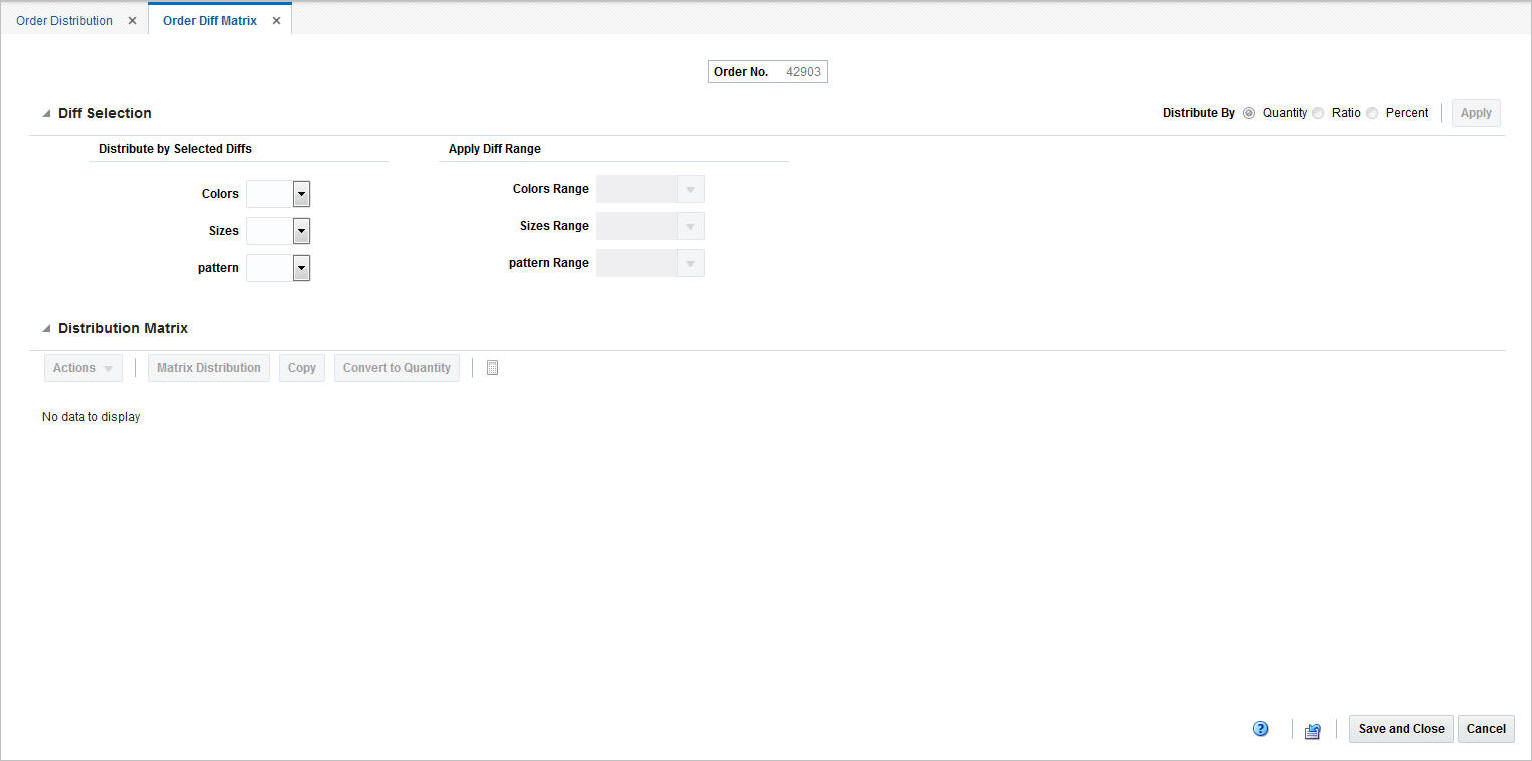Select the Percent distribute option
The height and width of the screenshot is (761, 1532).
(x=1371, y=113)
